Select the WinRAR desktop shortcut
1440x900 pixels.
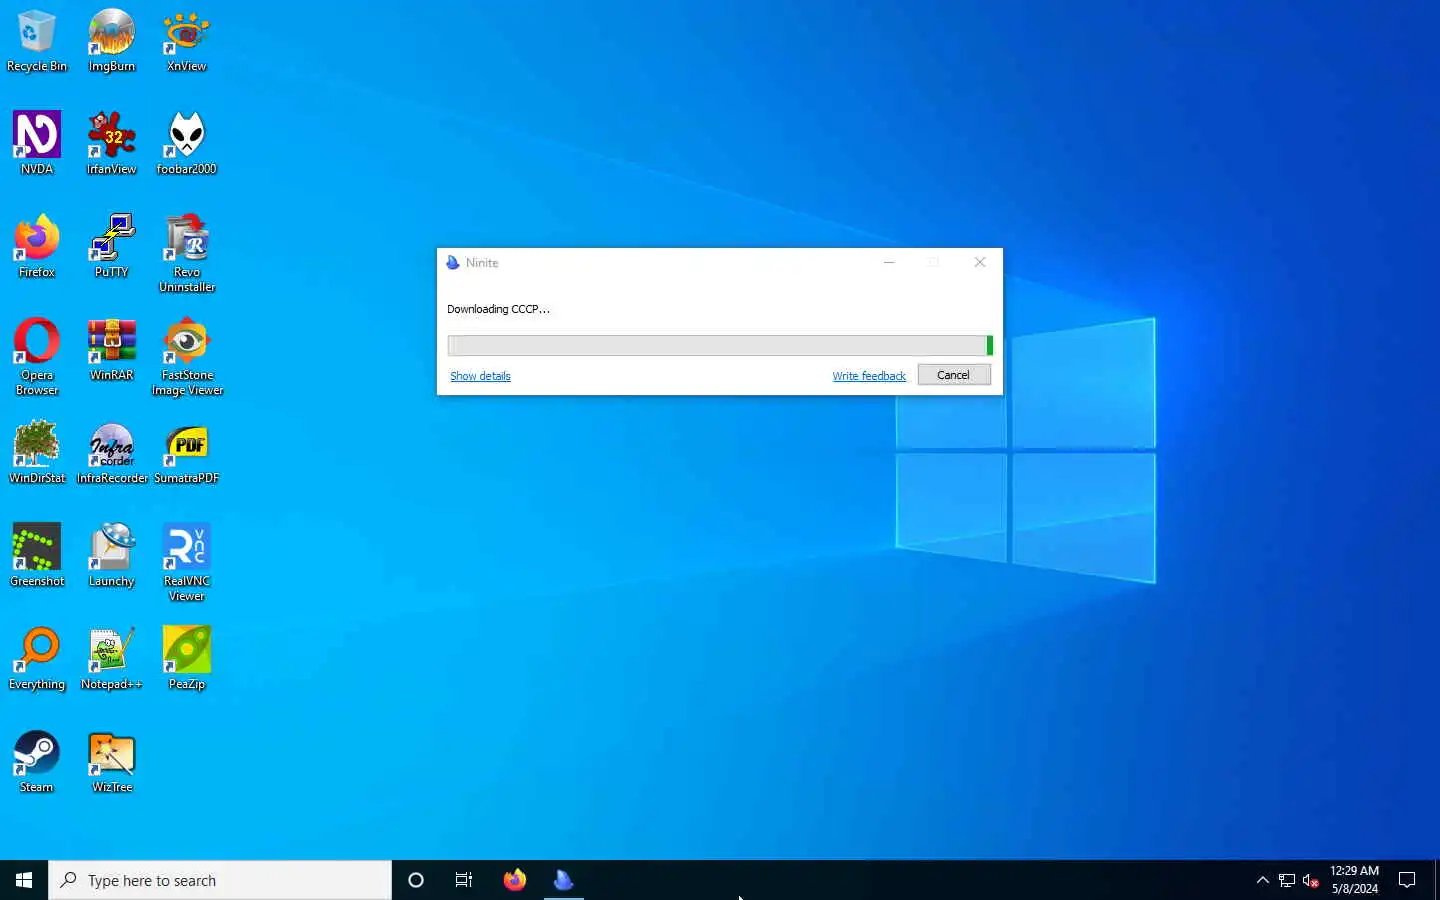[x=111, y=349]
